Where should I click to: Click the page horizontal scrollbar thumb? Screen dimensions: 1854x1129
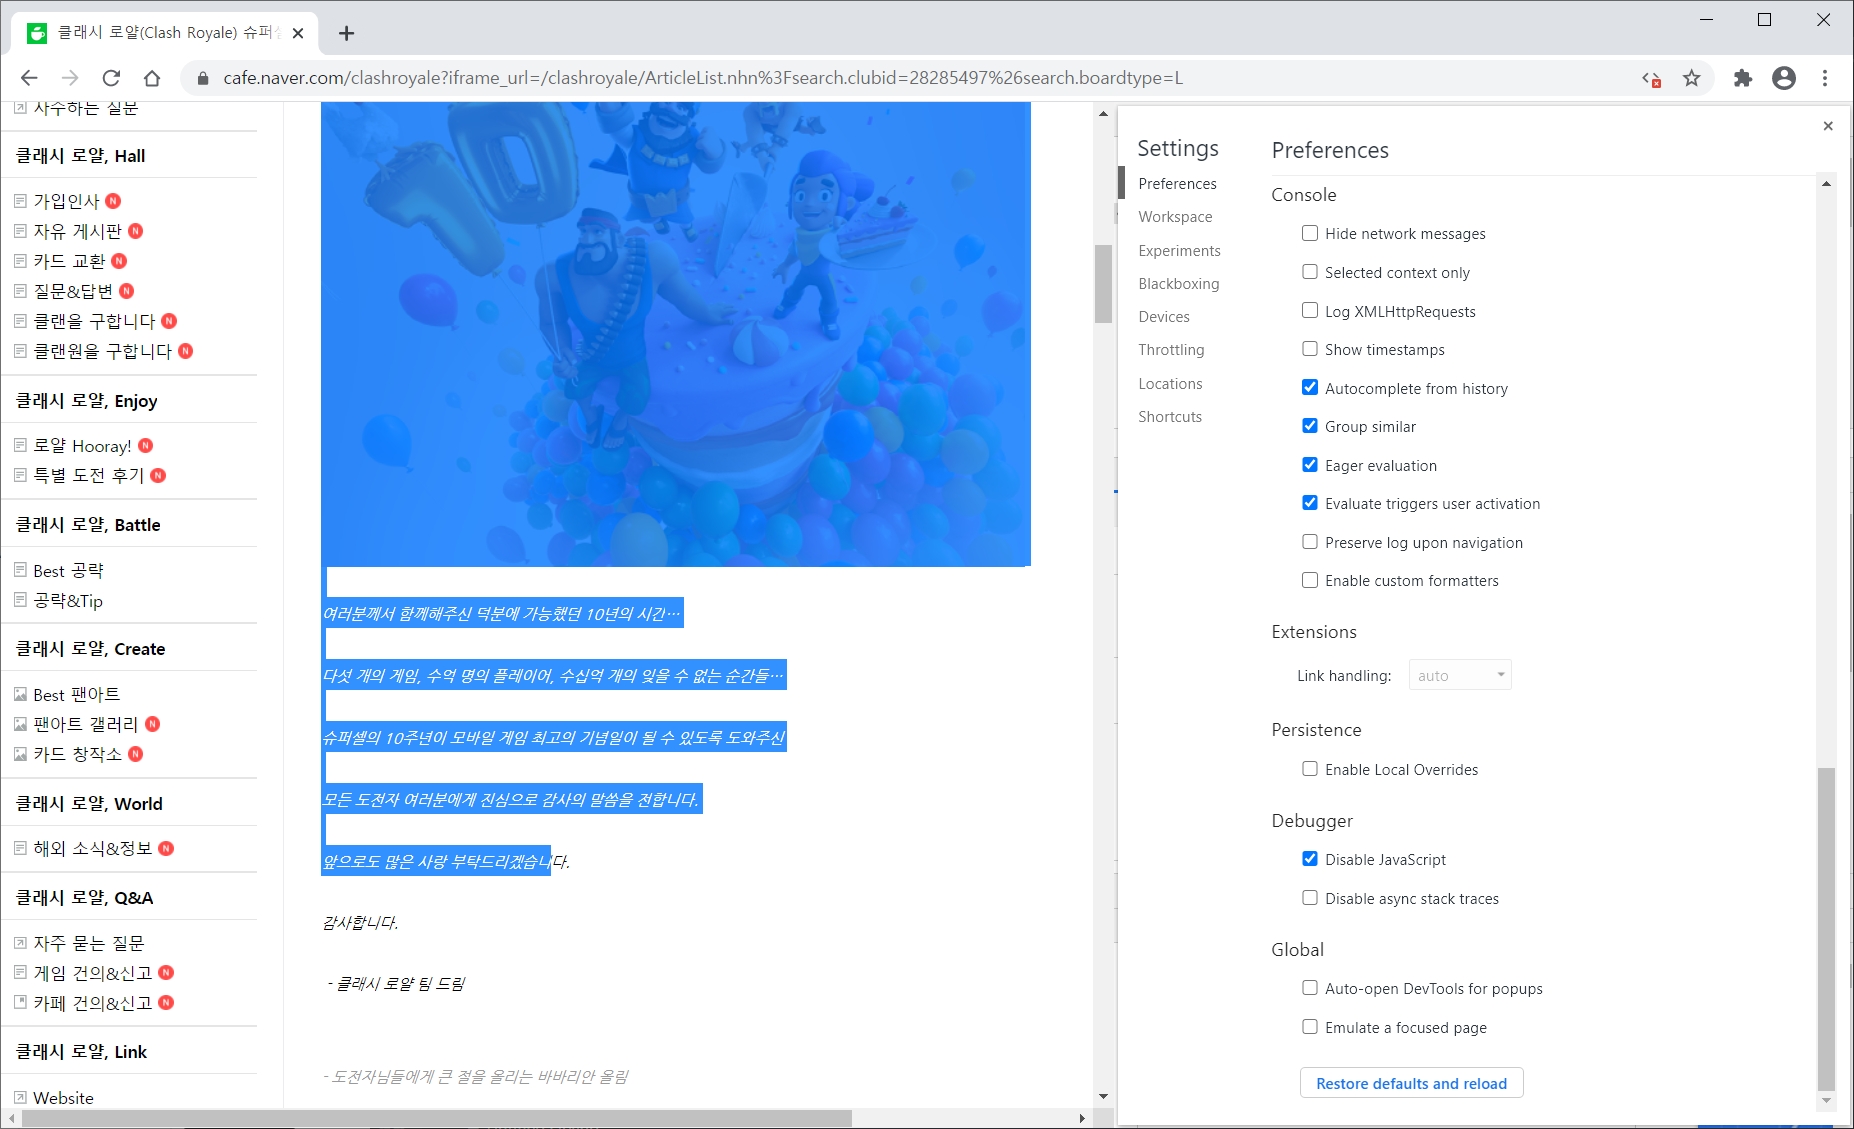pos(436,1118)
